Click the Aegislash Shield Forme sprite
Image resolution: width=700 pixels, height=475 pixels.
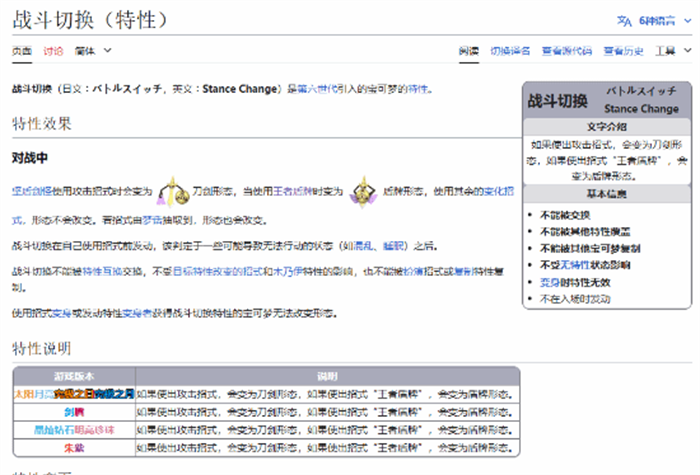[x=367, y=190]
